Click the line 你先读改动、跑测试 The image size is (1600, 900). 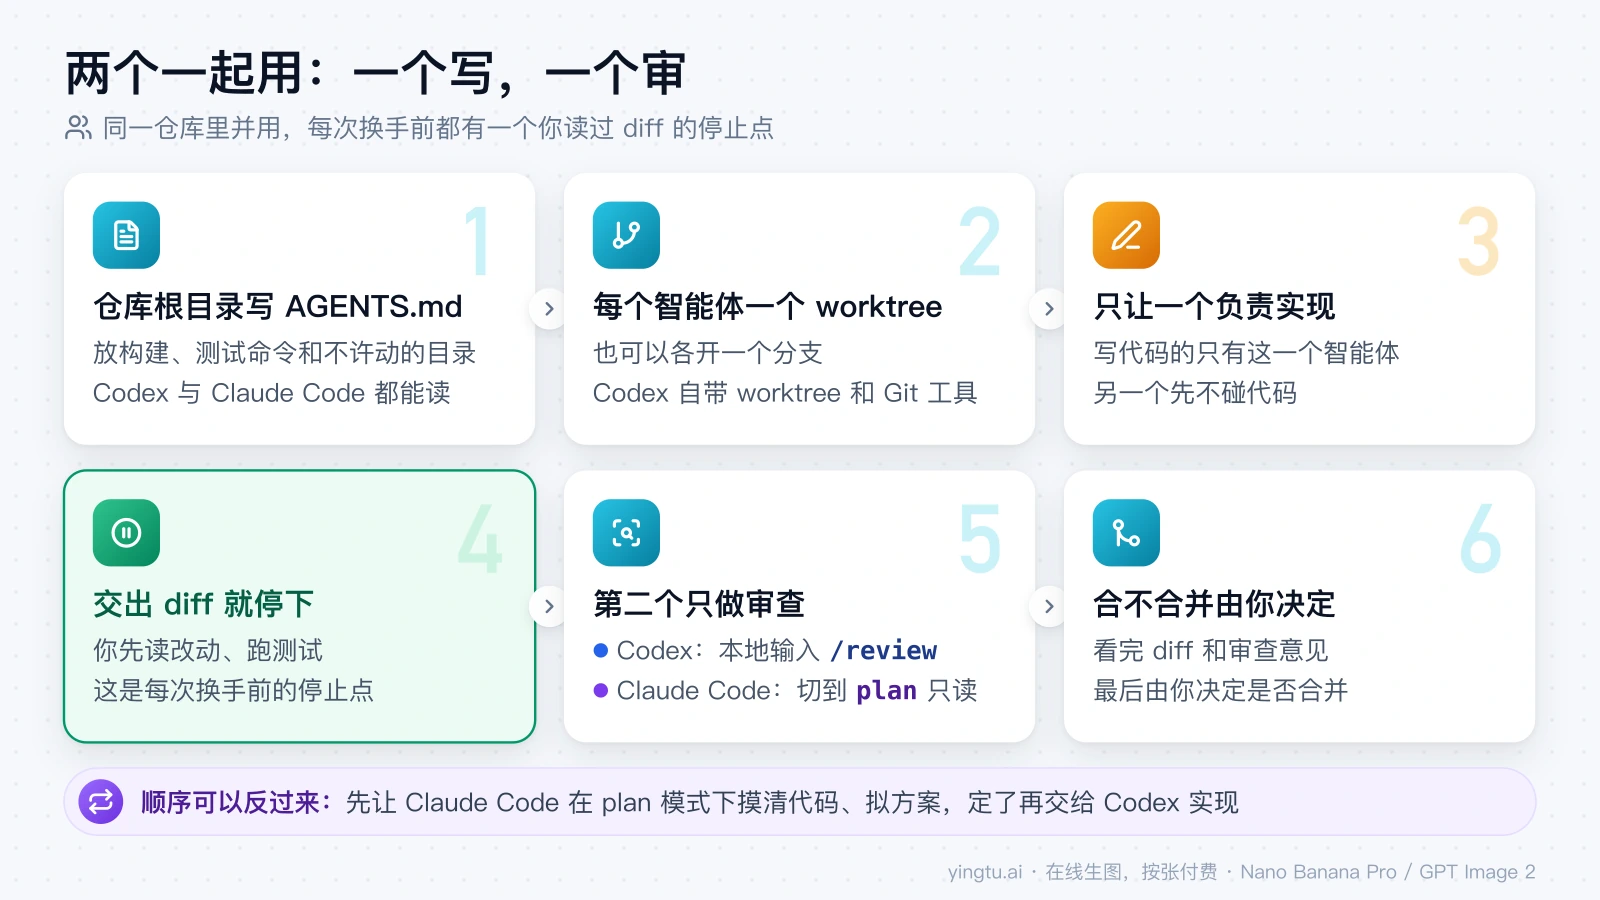[x=208, y=651]
